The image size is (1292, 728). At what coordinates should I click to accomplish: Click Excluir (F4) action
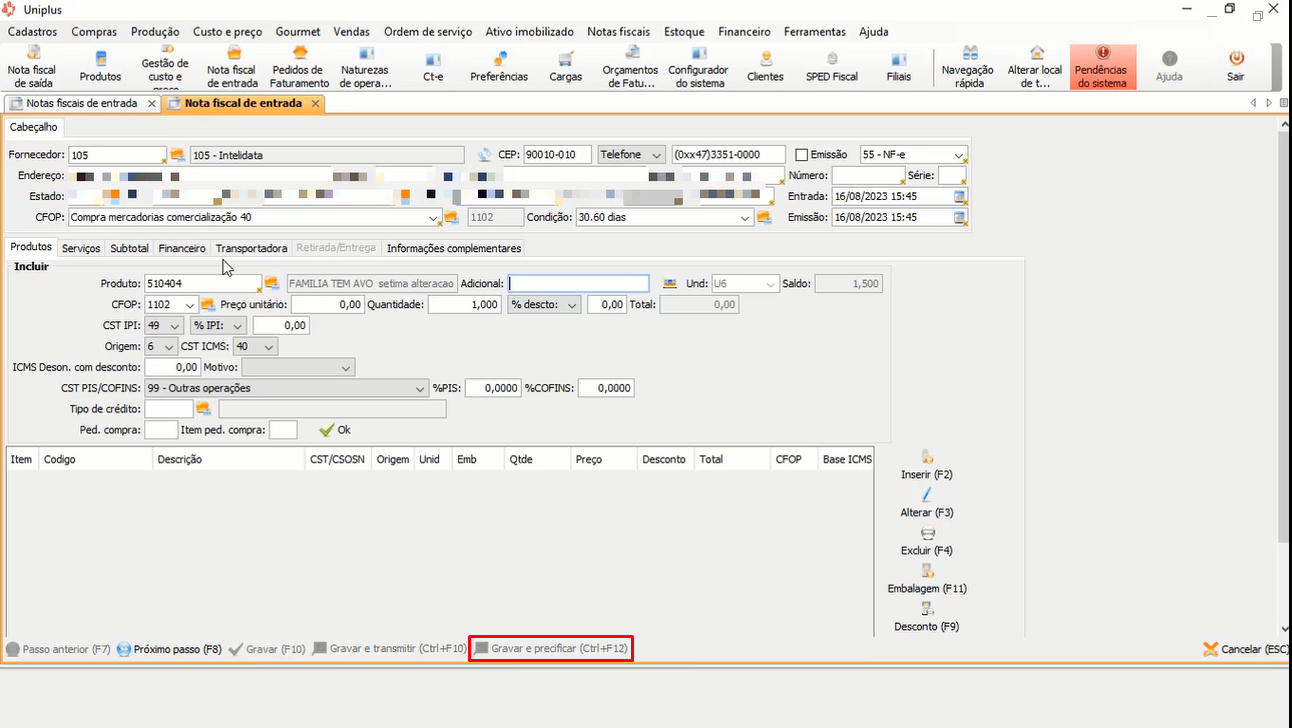click(927, 542)
